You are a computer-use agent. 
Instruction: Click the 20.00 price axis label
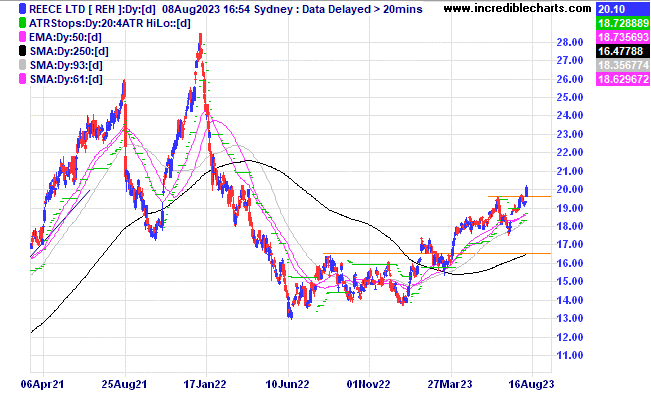(570, 189)
